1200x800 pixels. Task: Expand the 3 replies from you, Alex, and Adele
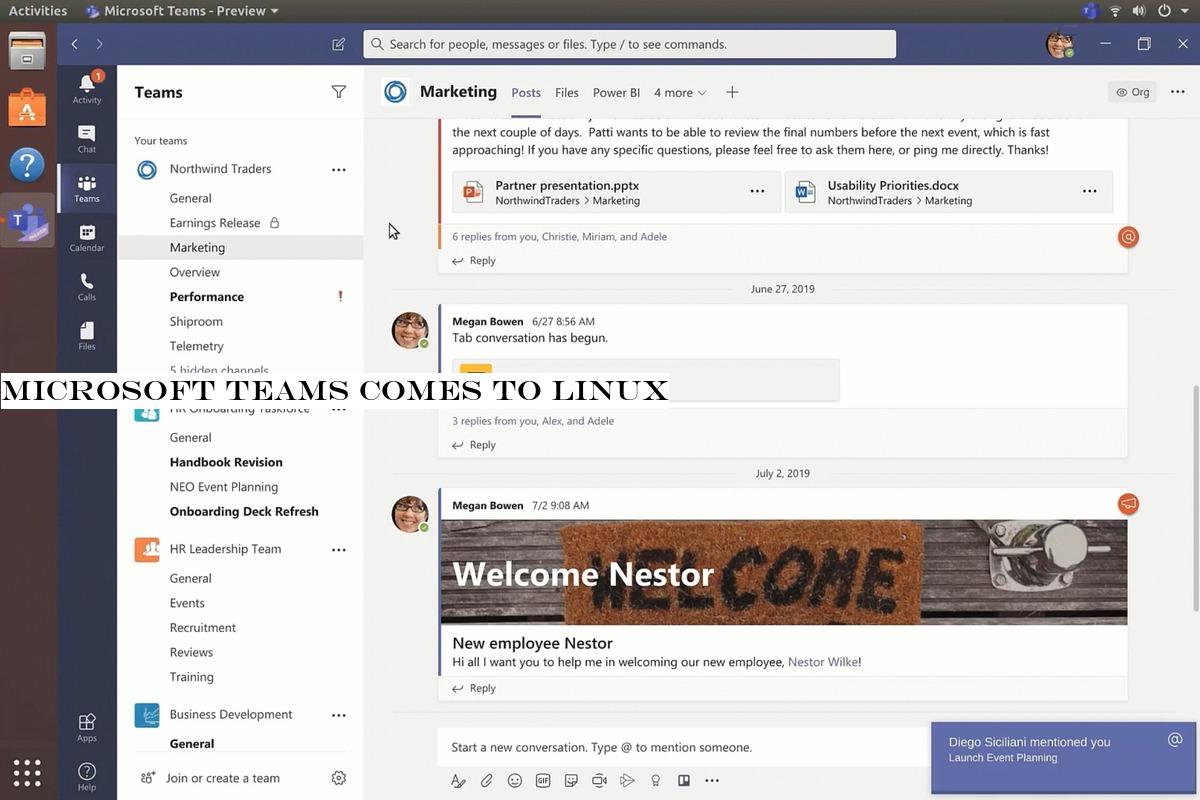533,421
